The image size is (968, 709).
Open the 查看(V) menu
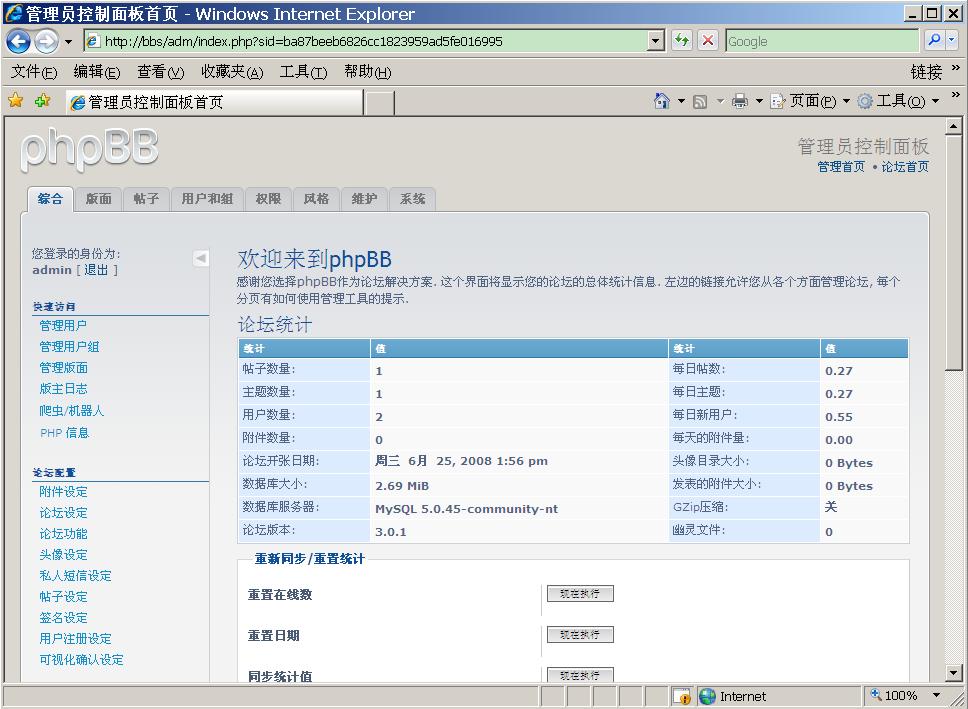[161, 72]
